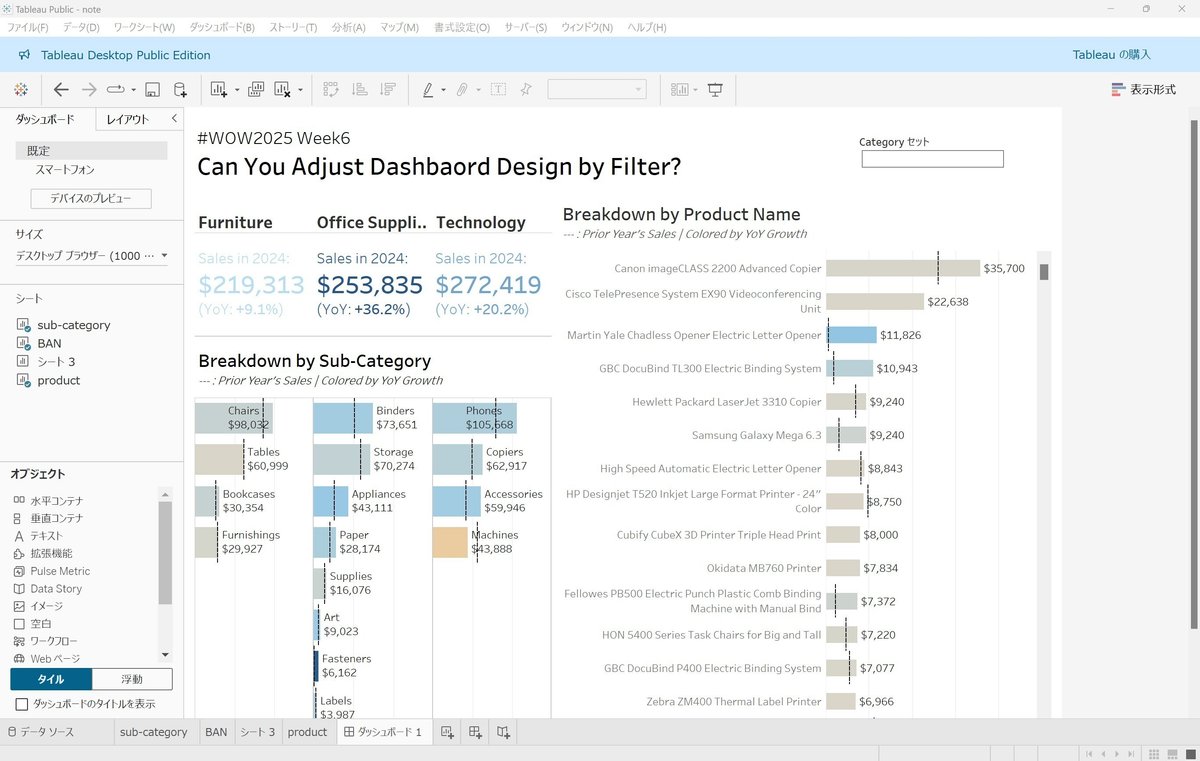Add a new data source cylinder icon
This screenshot has height=761, width=1200.
(x=181, y=90)
